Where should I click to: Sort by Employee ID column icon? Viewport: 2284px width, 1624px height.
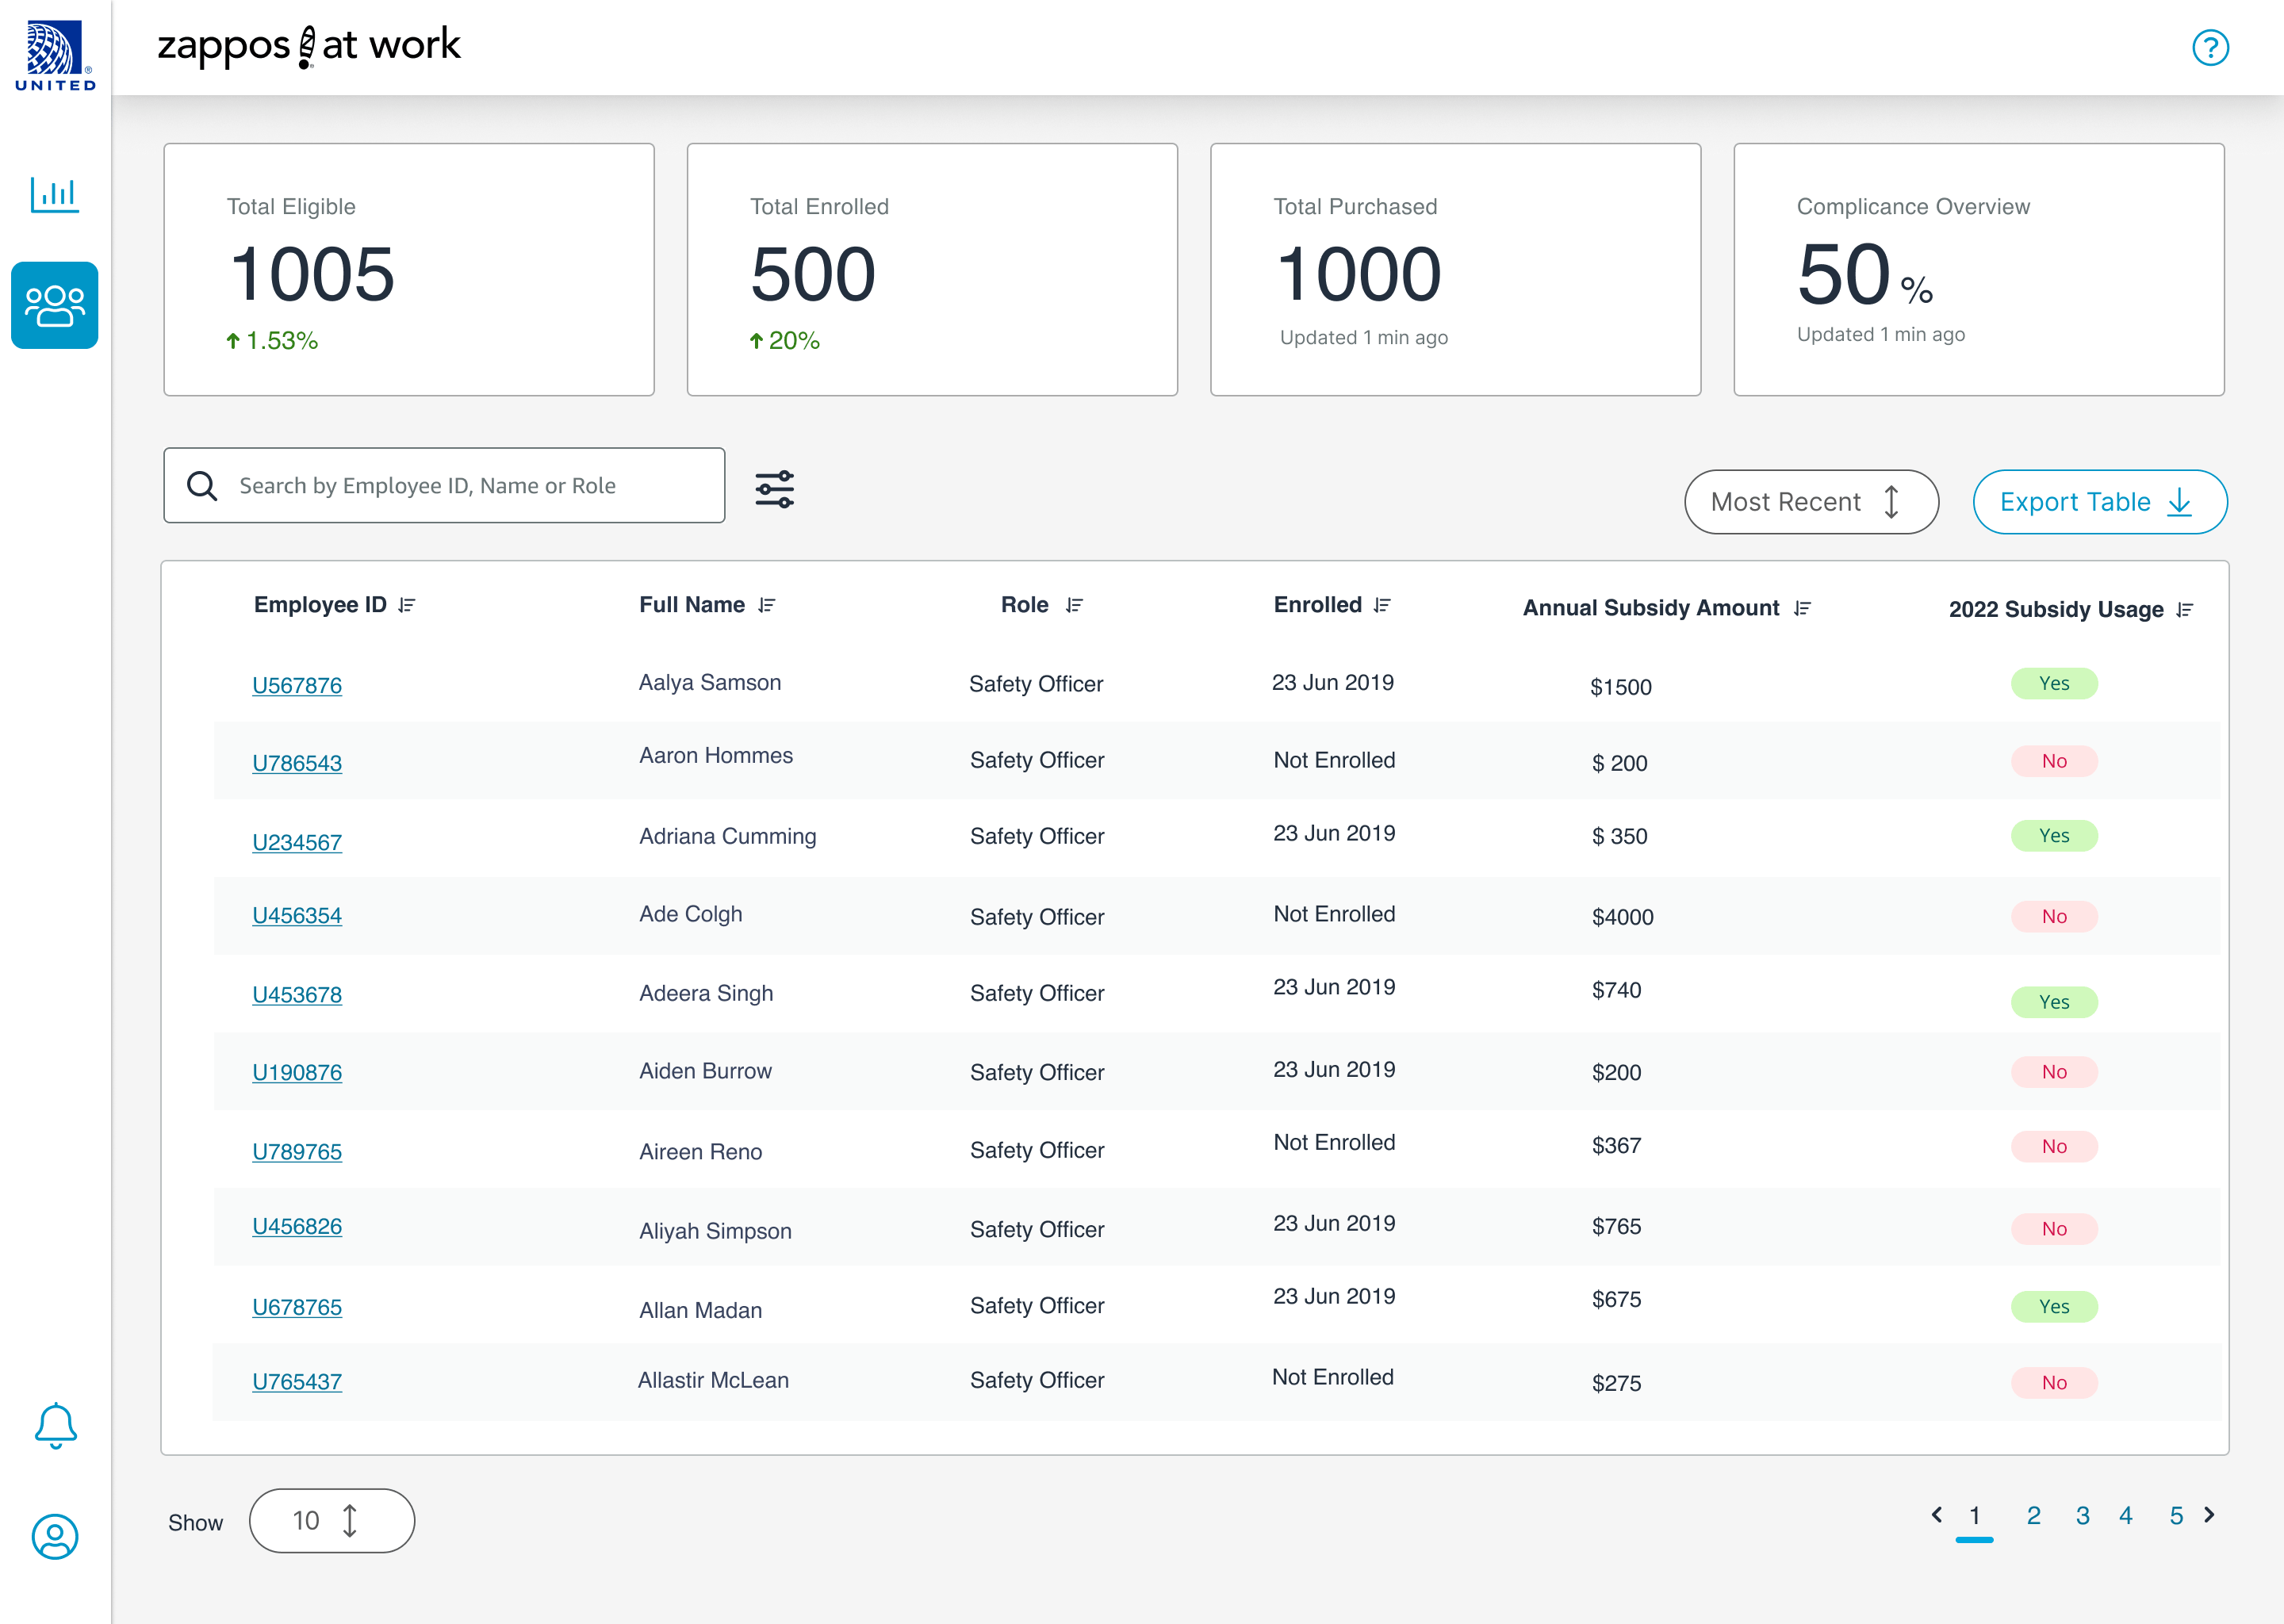(x=406, y=605)
